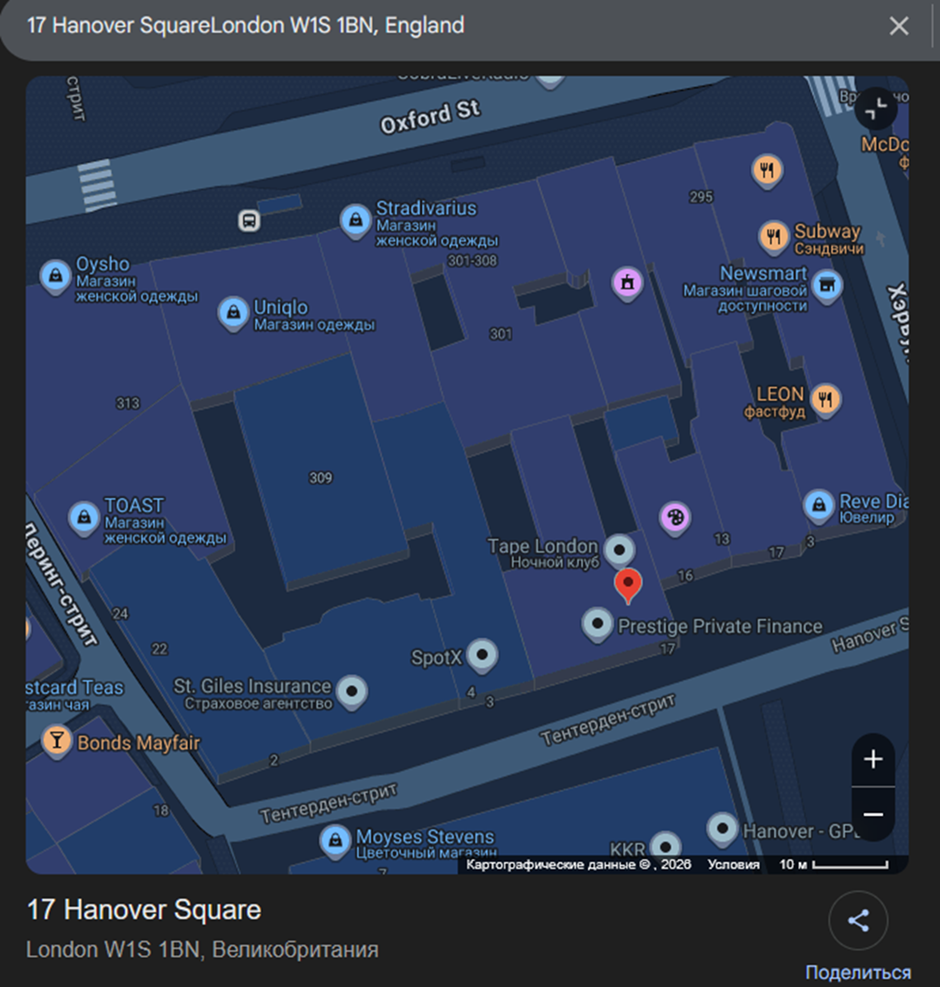The width and height of the screenshot is (940, 987).
Task: Open the Moyses Stevens flower shop pin
Action: (336, 840)
